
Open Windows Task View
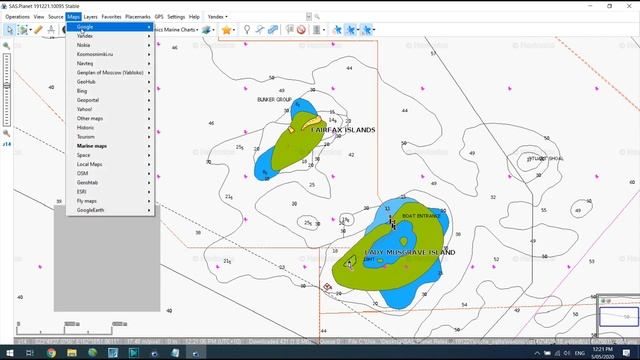point(30,353)
